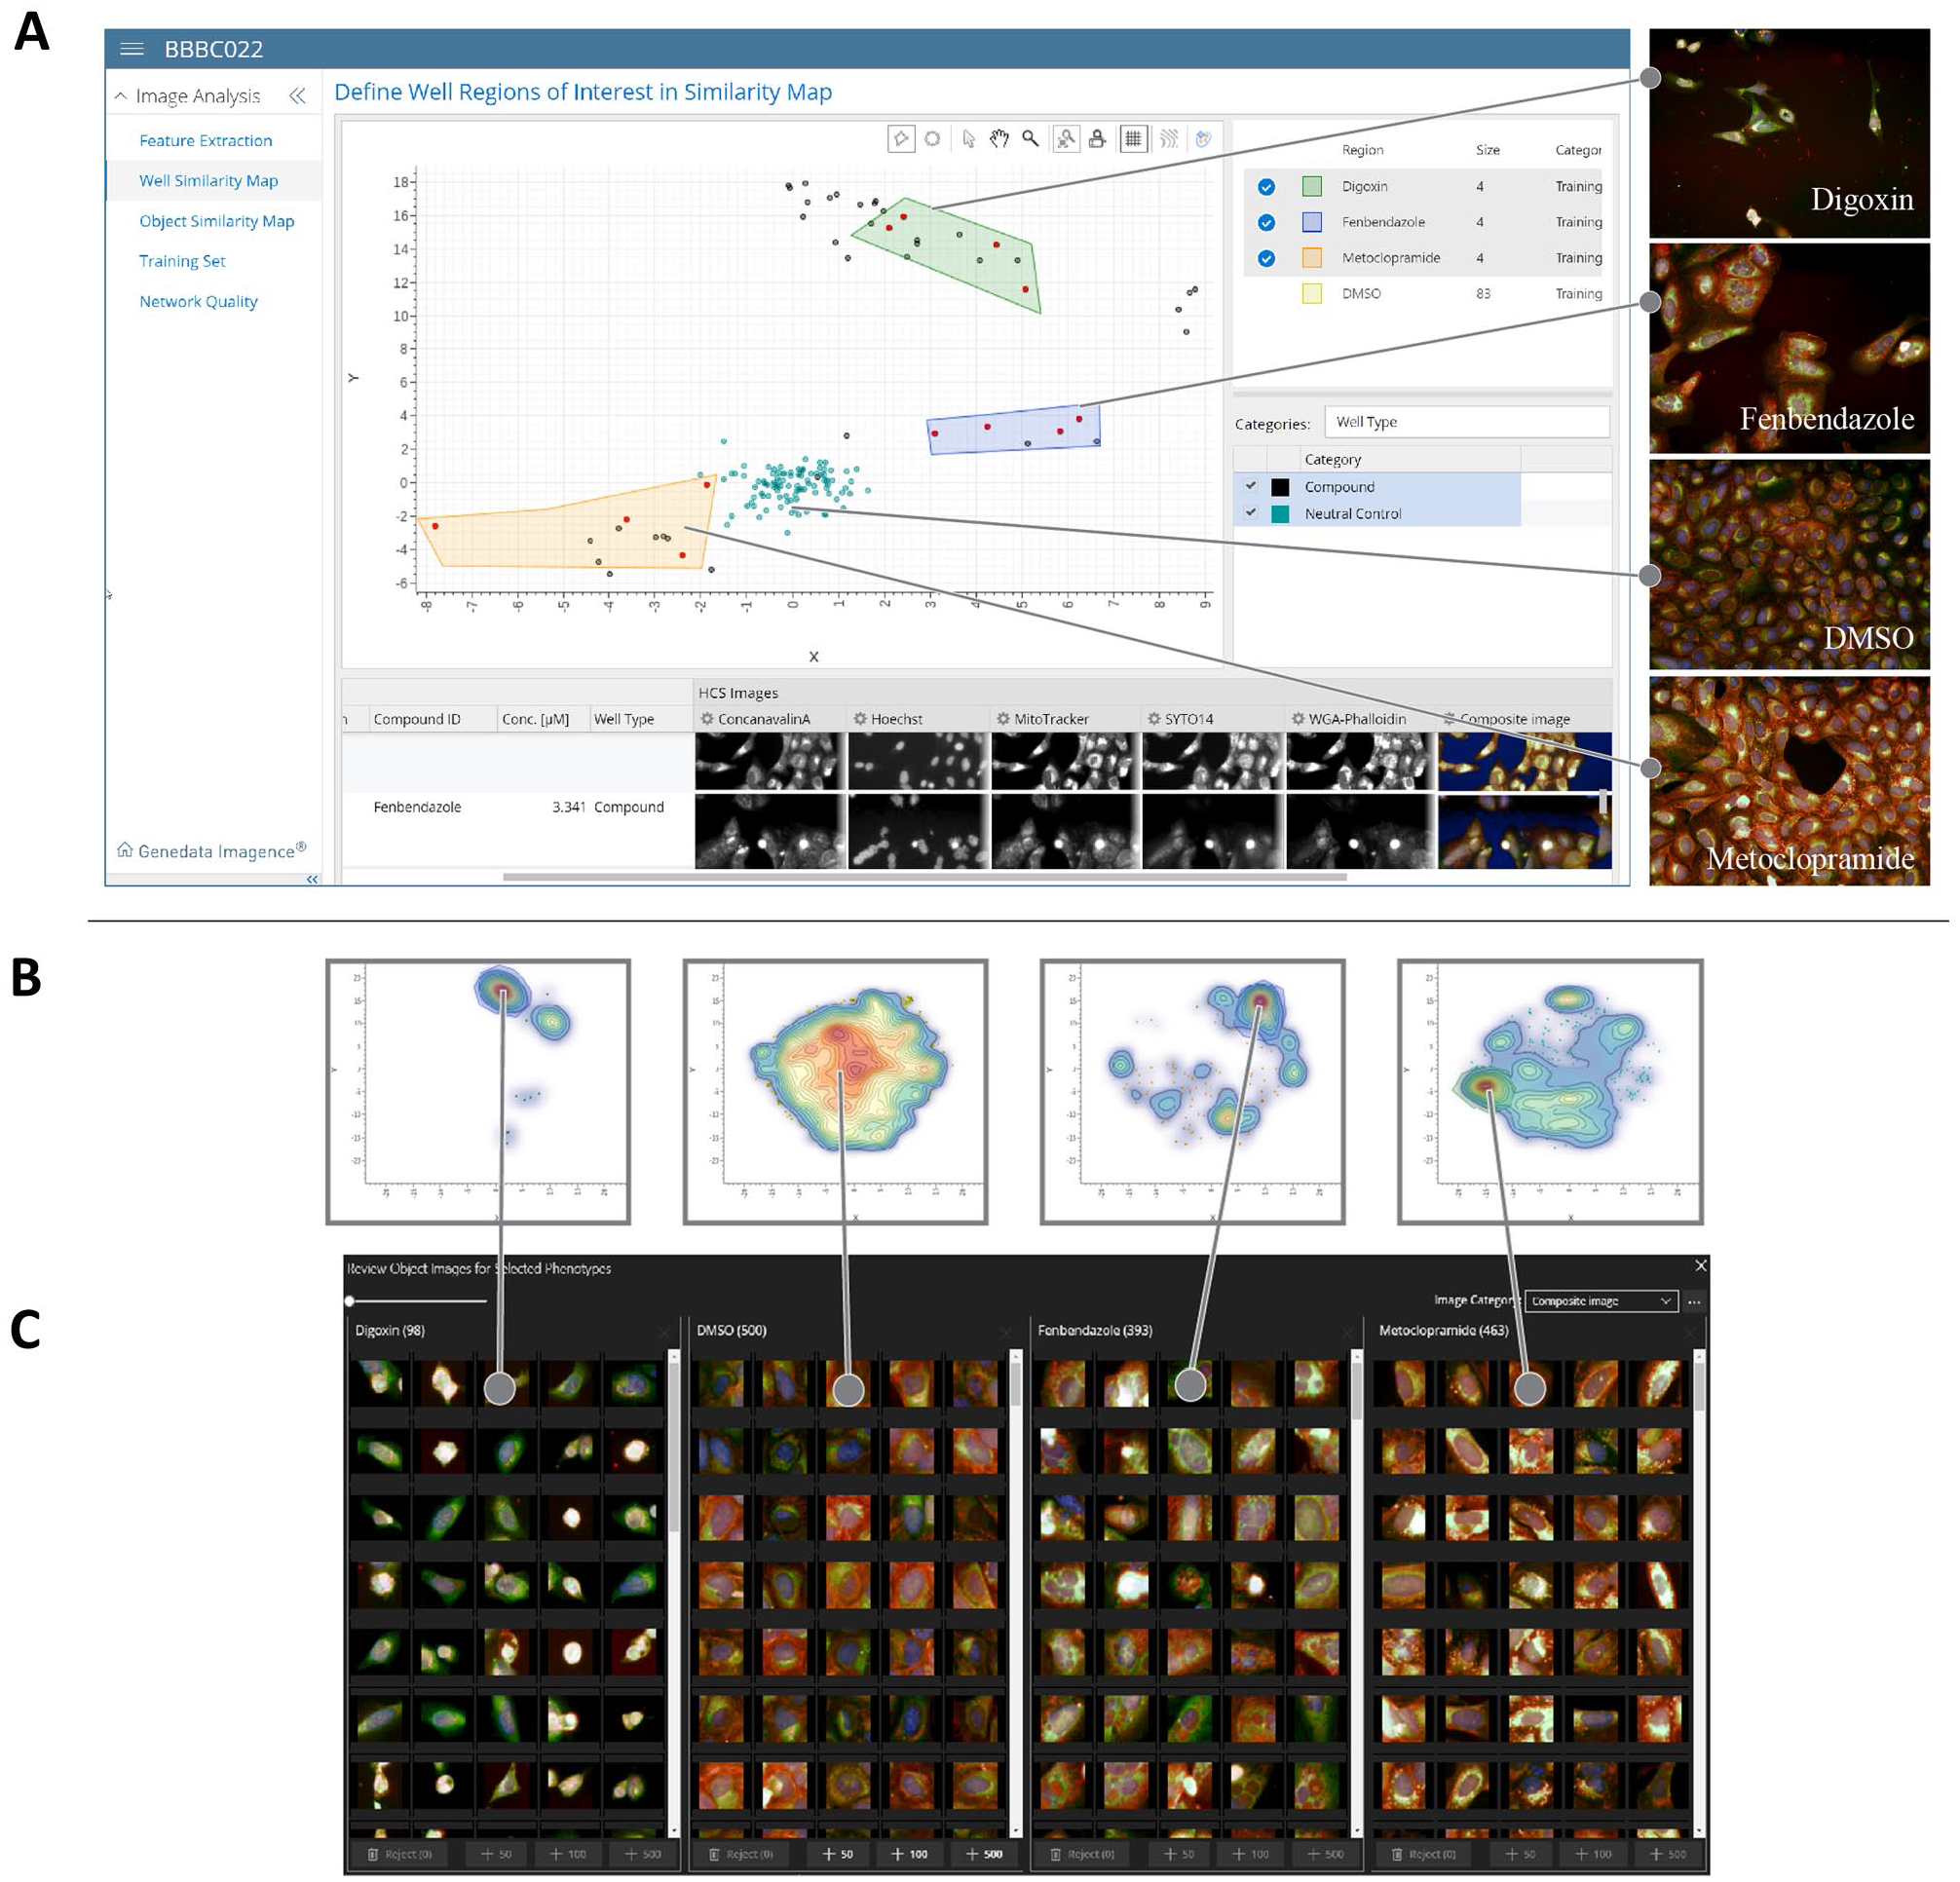Click the Genedata Imagence home link
Screen dimensions: 1960x1882
coord(211,850)
